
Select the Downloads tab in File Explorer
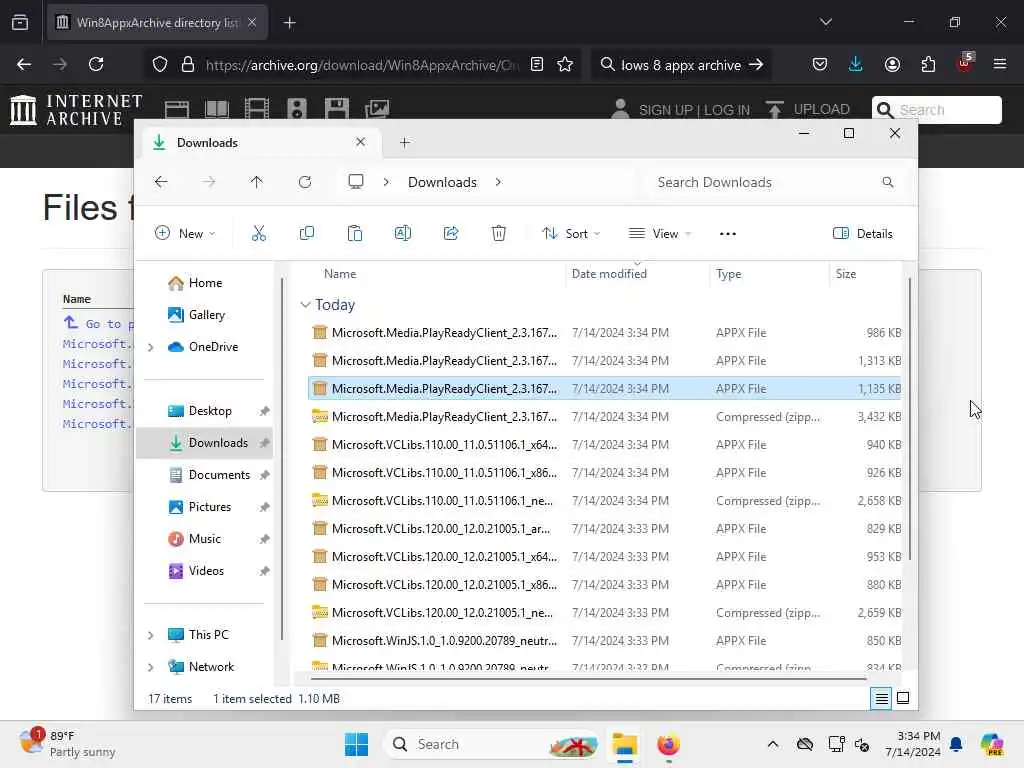click(x=259, y=143)
